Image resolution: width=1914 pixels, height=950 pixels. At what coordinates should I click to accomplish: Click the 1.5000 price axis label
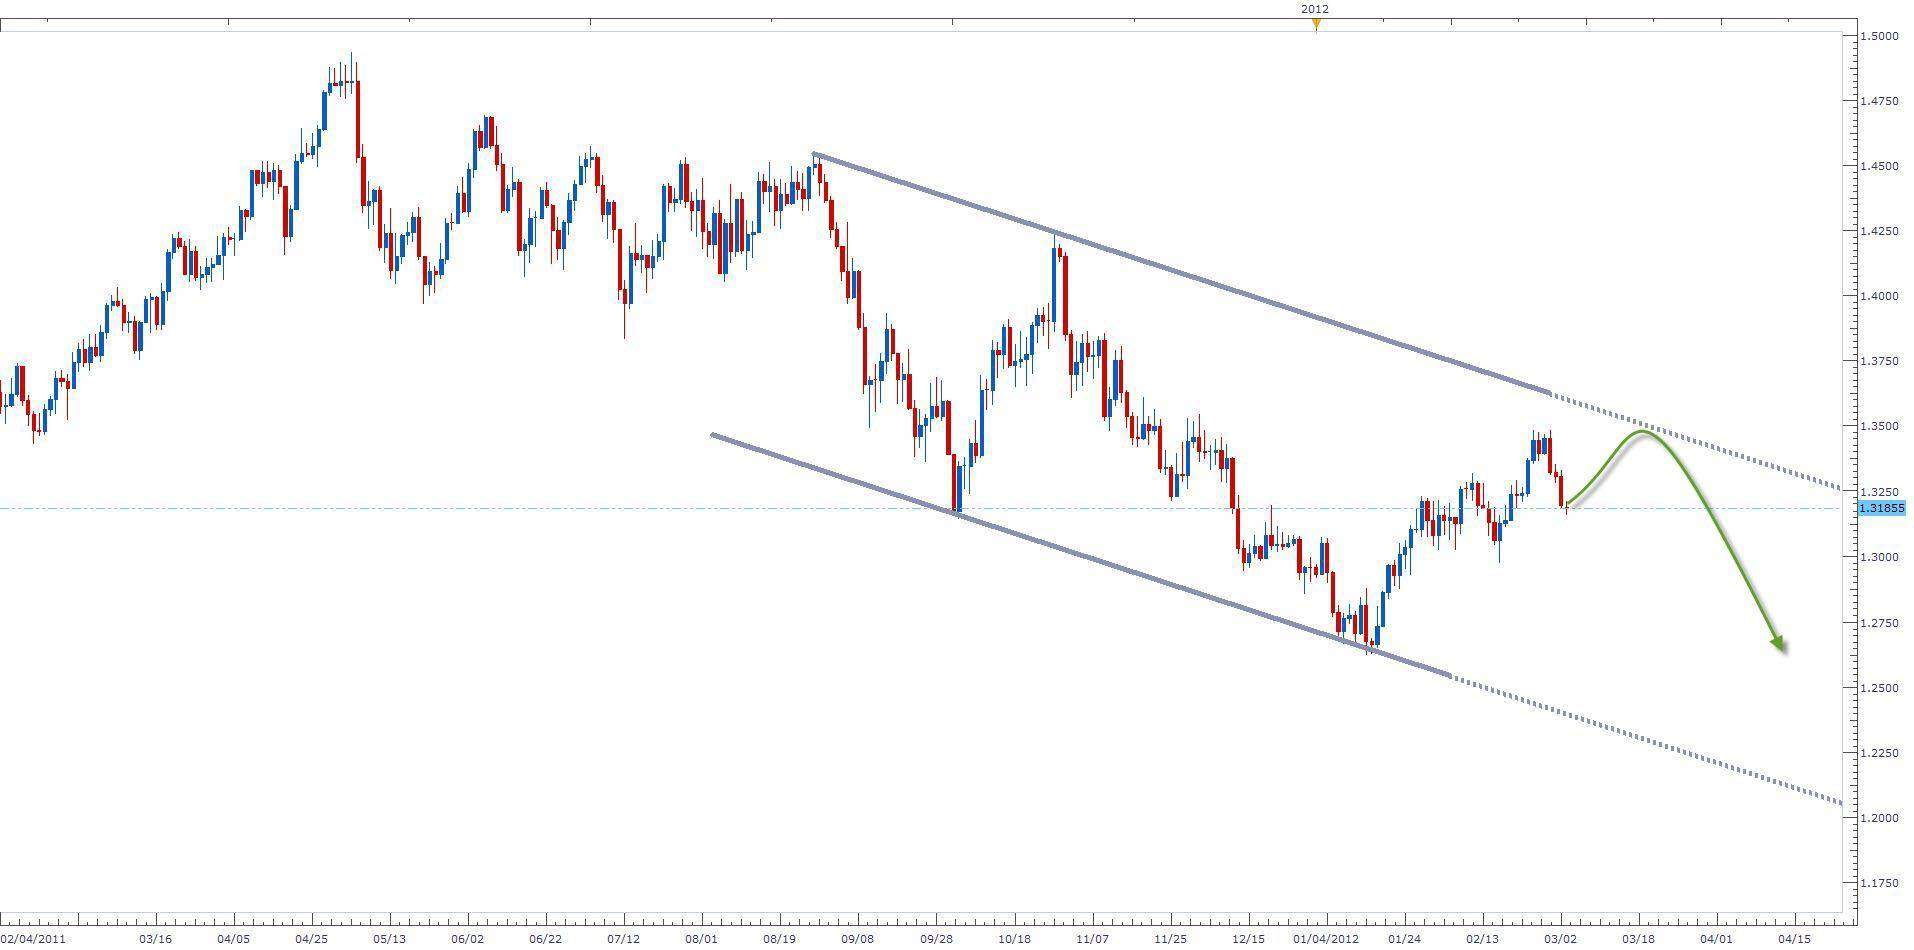point(1879,36)
